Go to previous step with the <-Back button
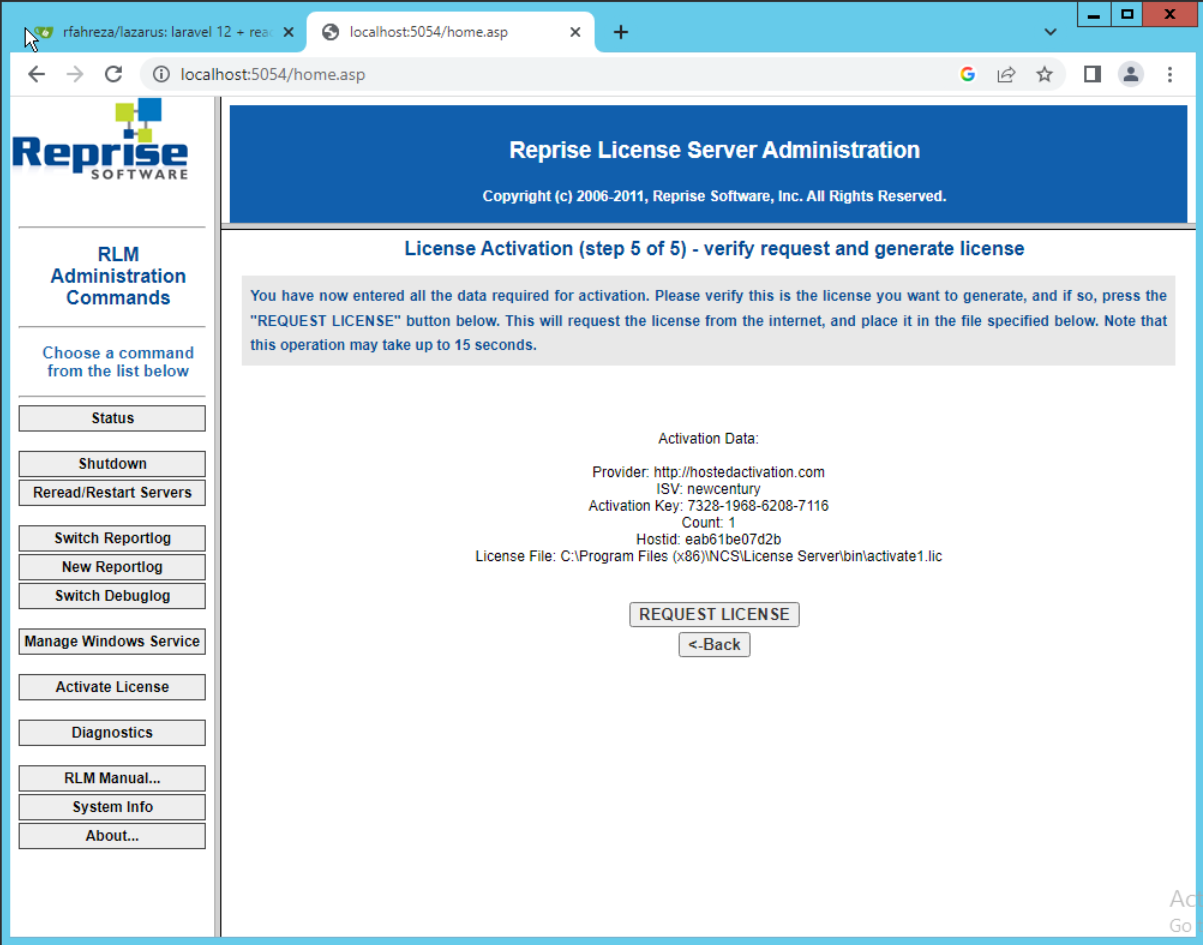This screenshot has height=945, width=1203. coord(714,644)
